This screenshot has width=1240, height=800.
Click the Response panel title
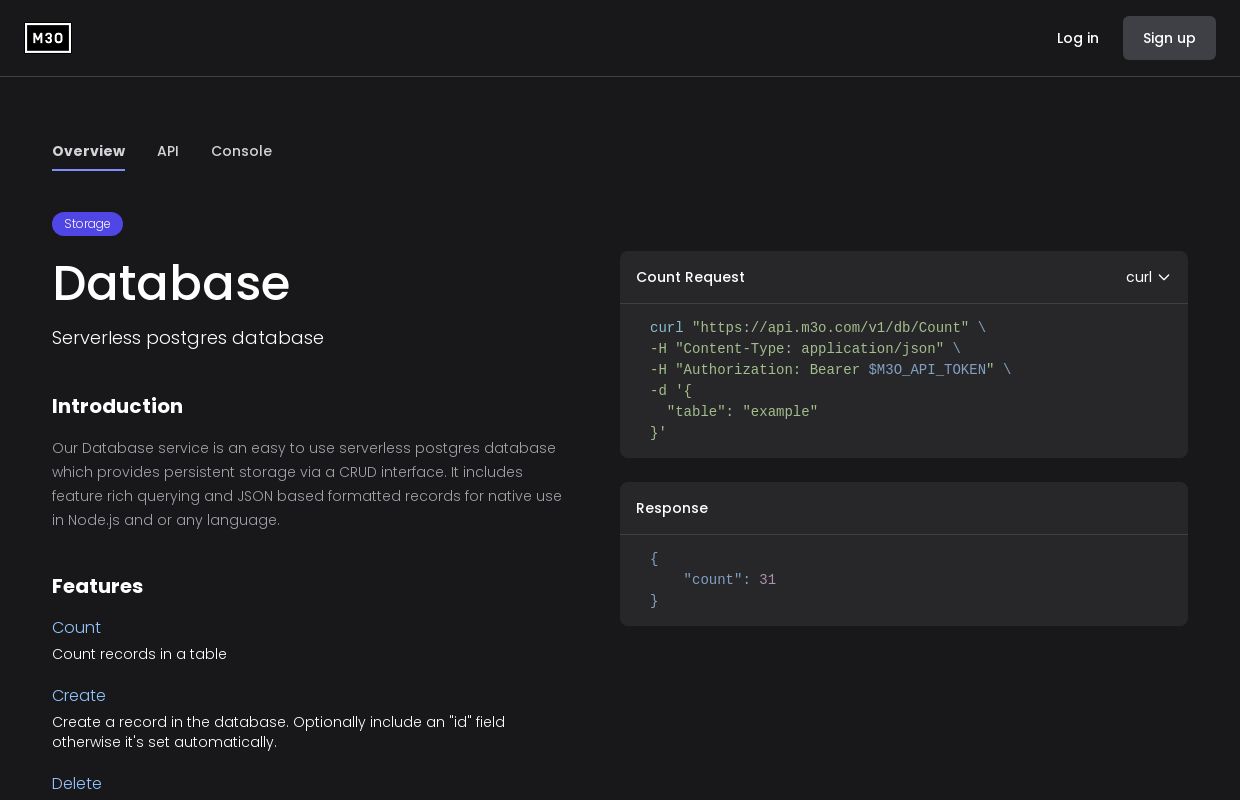(672, 508)
